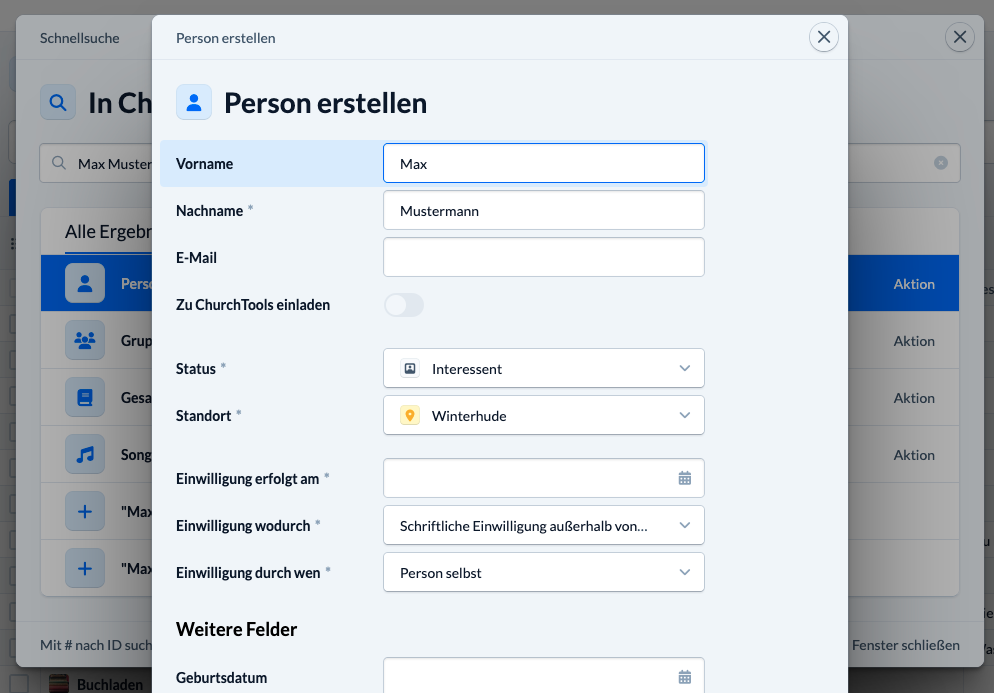The height and width of the screenshot is (693, 994).
Task: Open the Geburtsdatum calendar picker icon
Action: 685,677
